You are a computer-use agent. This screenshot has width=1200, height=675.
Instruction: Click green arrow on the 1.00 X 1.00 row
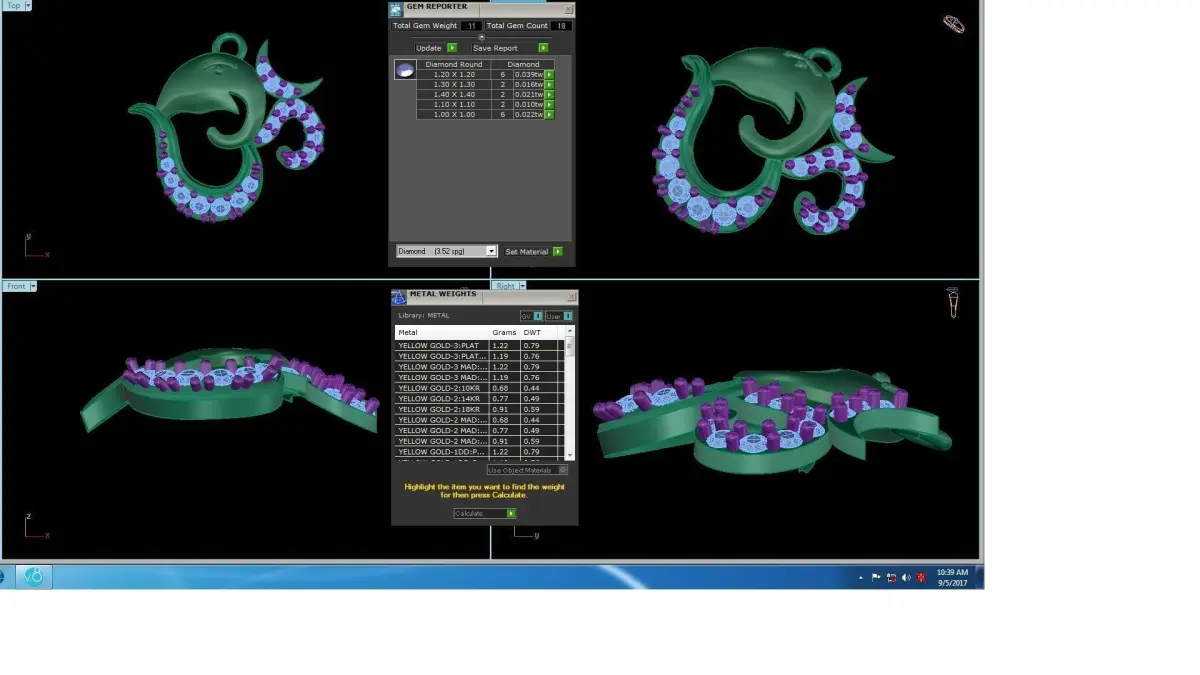tap(549, 114)
